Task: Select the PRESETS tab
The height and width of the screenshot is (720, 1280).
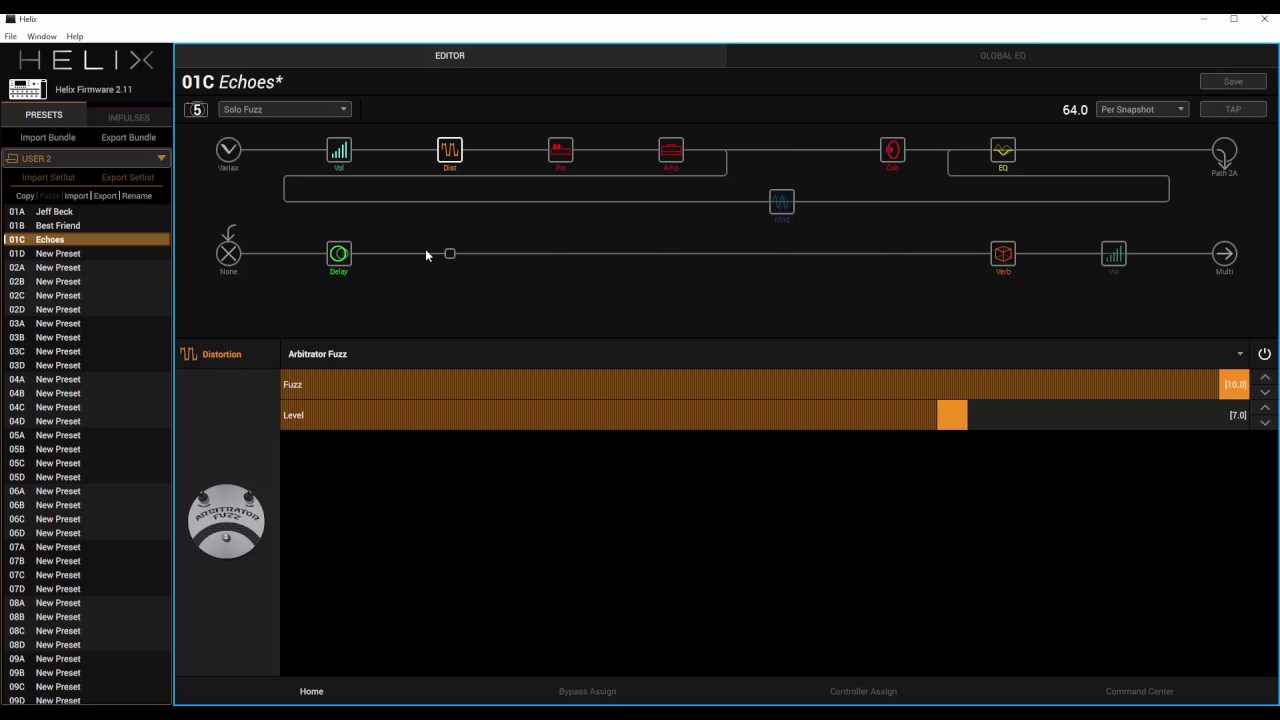Action: [x=44, y=115]
